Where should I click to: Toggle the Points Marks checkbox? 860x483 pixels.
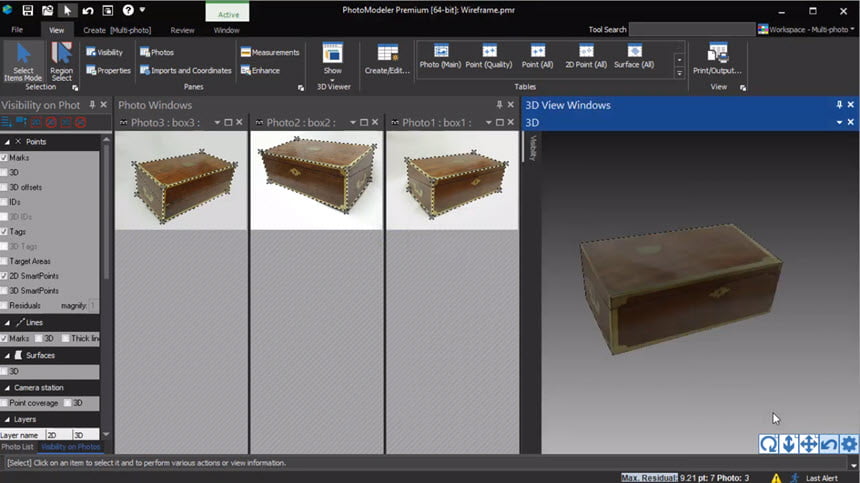4,157
